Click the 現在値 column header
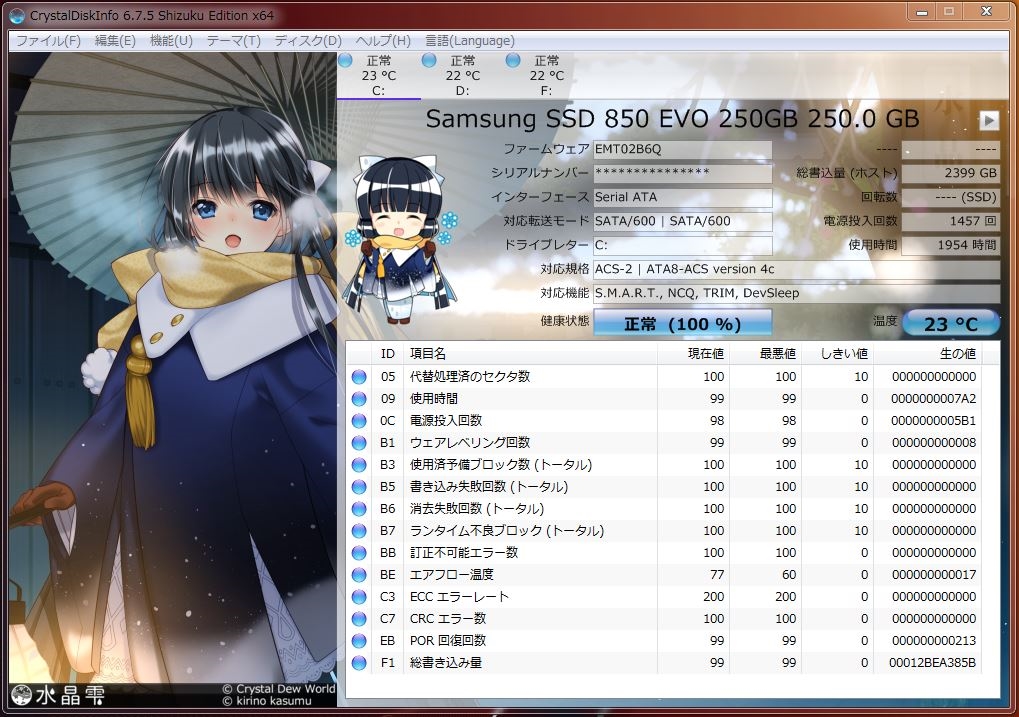This screenshot has width=1019, height=717. point(693,354)
